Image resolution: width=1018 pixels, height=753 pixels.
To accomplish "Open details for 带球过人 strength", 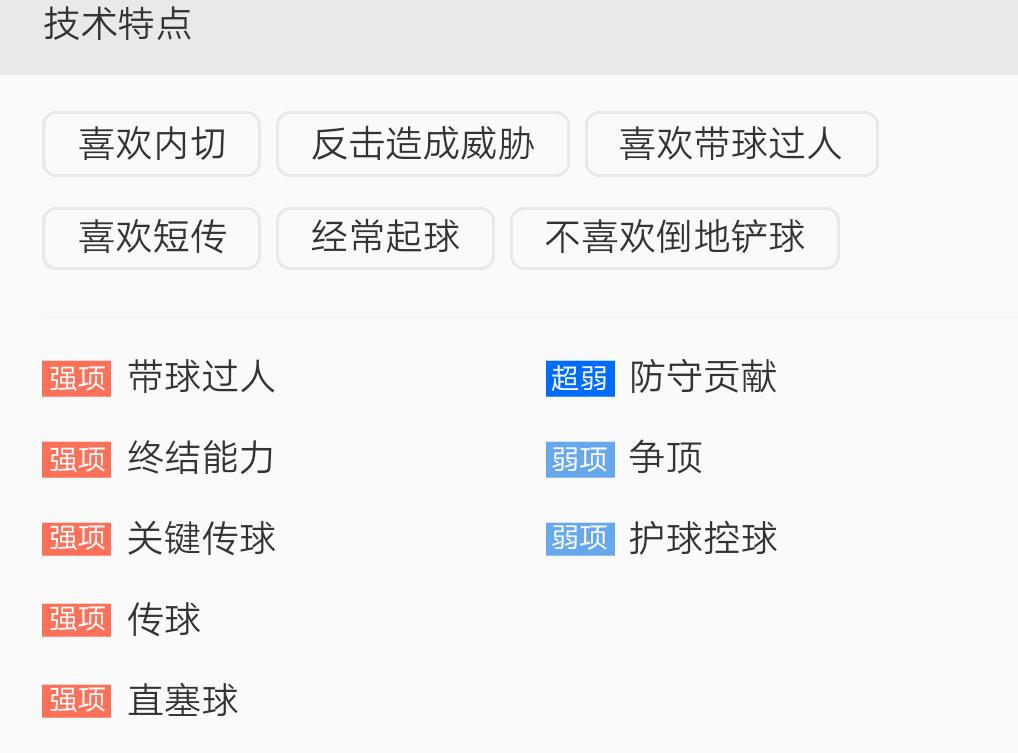I will point(200,379).
